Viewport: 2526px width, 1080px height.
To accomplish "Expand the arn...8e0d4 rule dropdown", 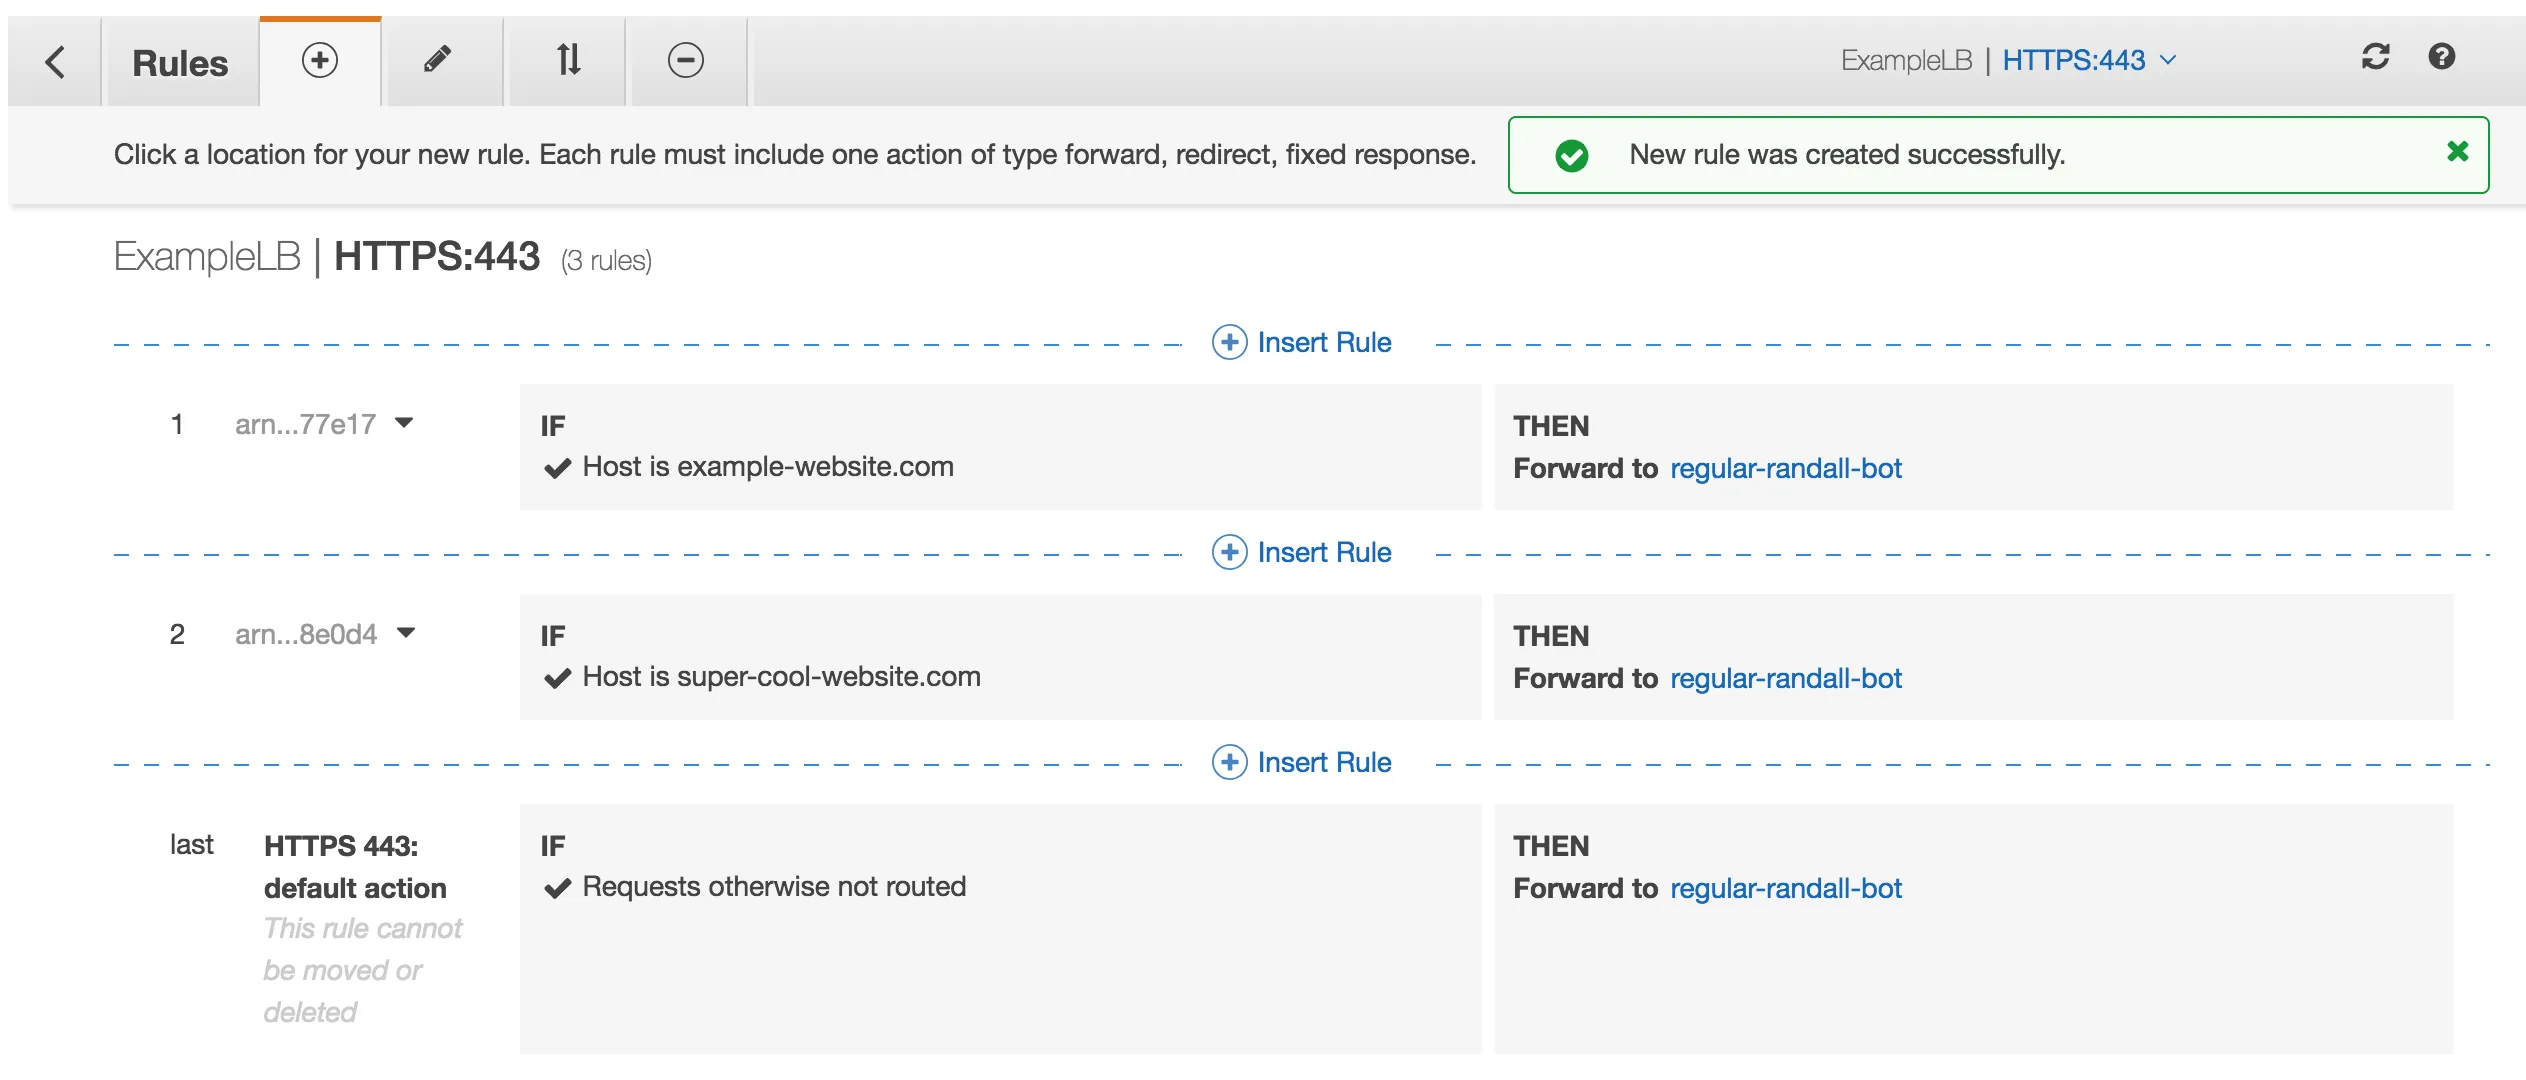I will click(x=405, y=634).
